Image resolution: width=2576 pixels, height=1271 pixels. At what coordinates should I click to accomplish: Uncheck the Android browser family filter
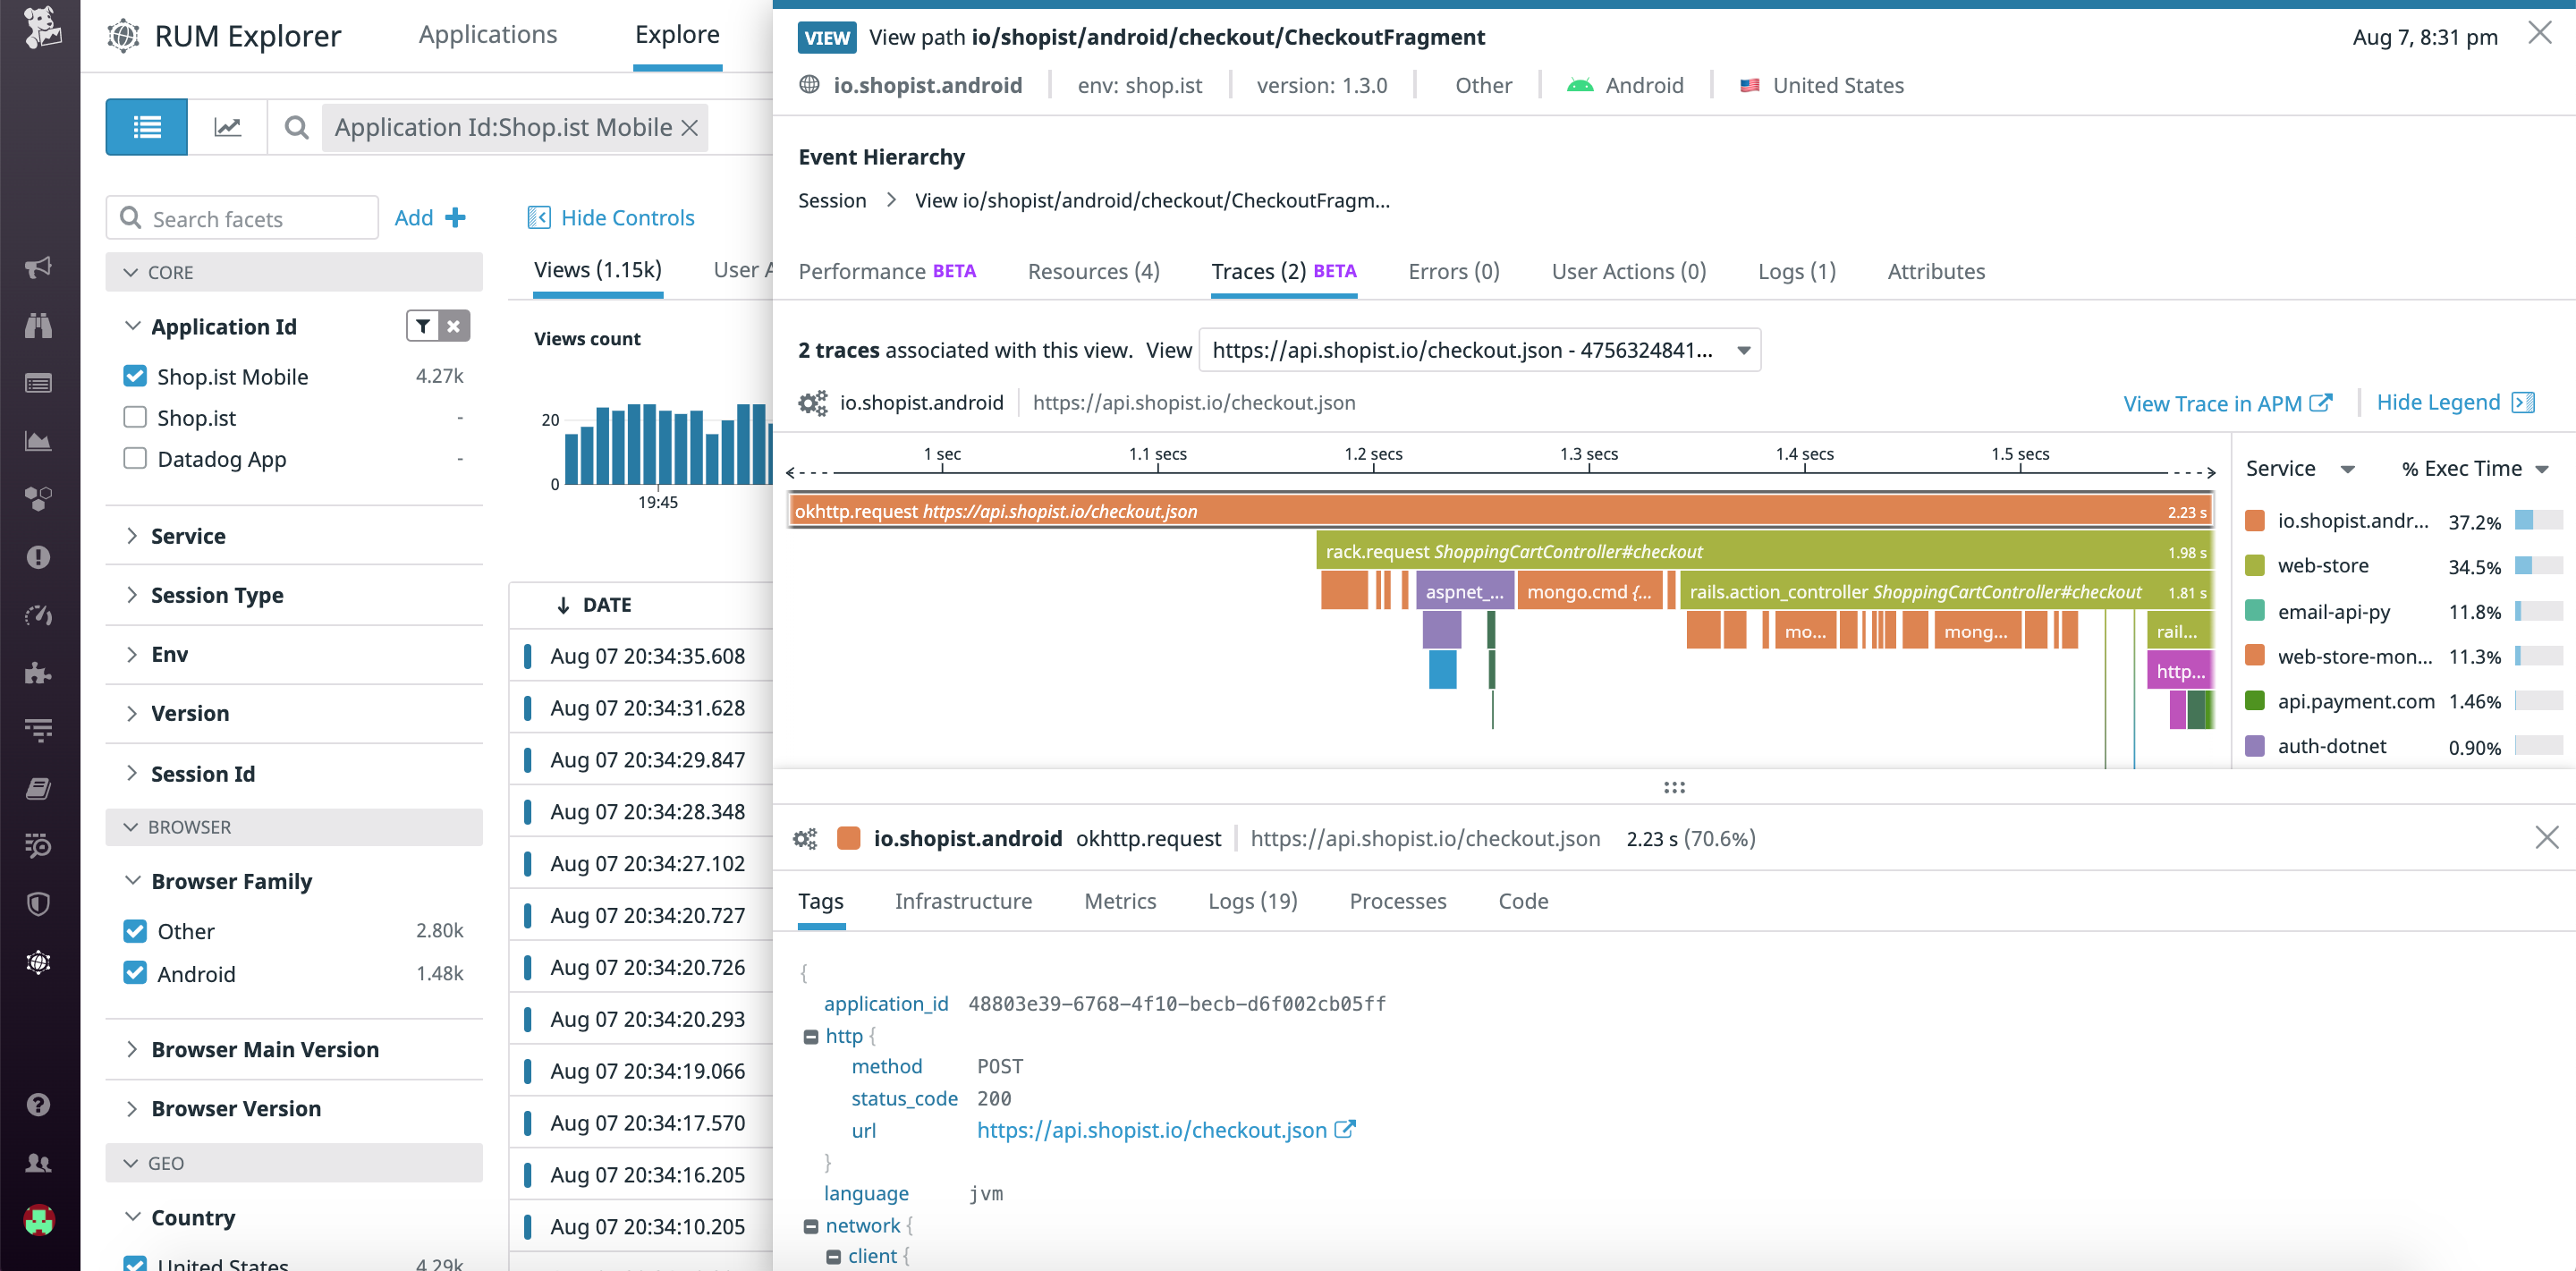[x=135, y=972]
